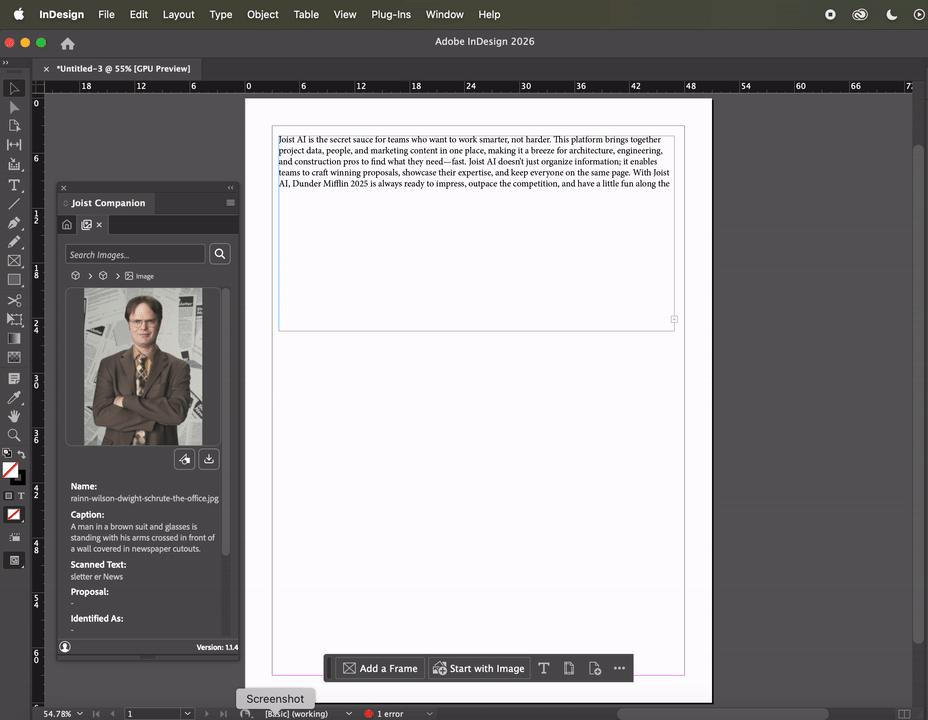Click the black Stroke swatch
Screen dimensions: 928x720
[x=19, y=478]
